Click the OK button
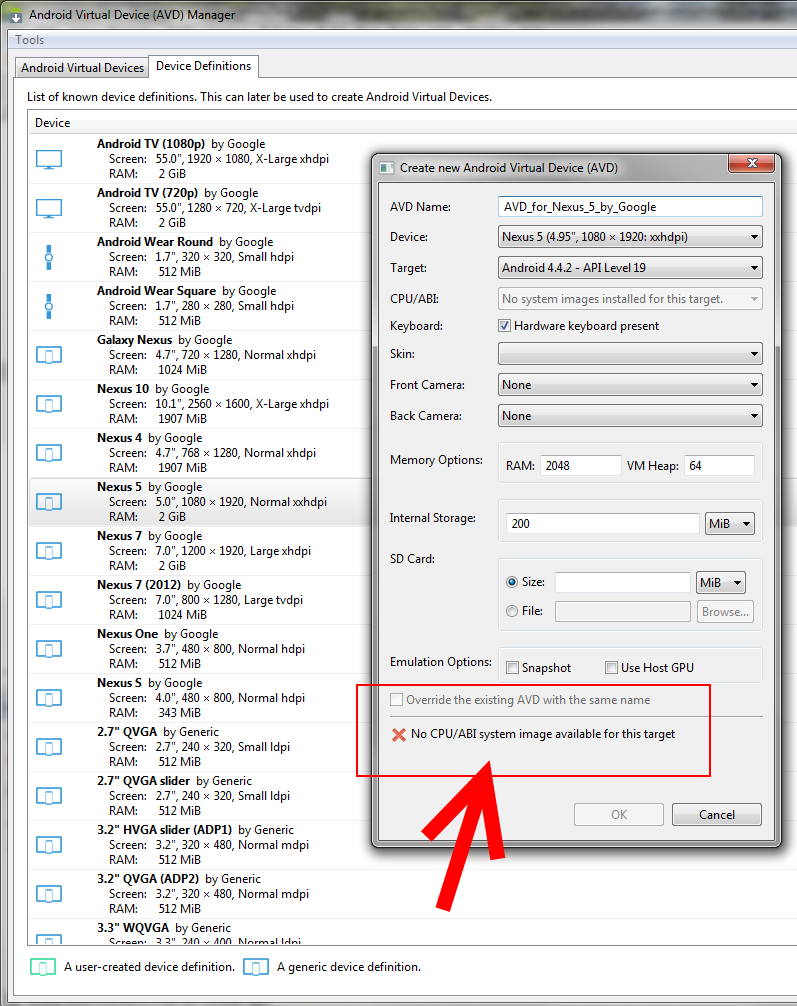Image resolution: width=797 pixels, height=1006 pixels. pyautogui.click(x=619, y=815)
